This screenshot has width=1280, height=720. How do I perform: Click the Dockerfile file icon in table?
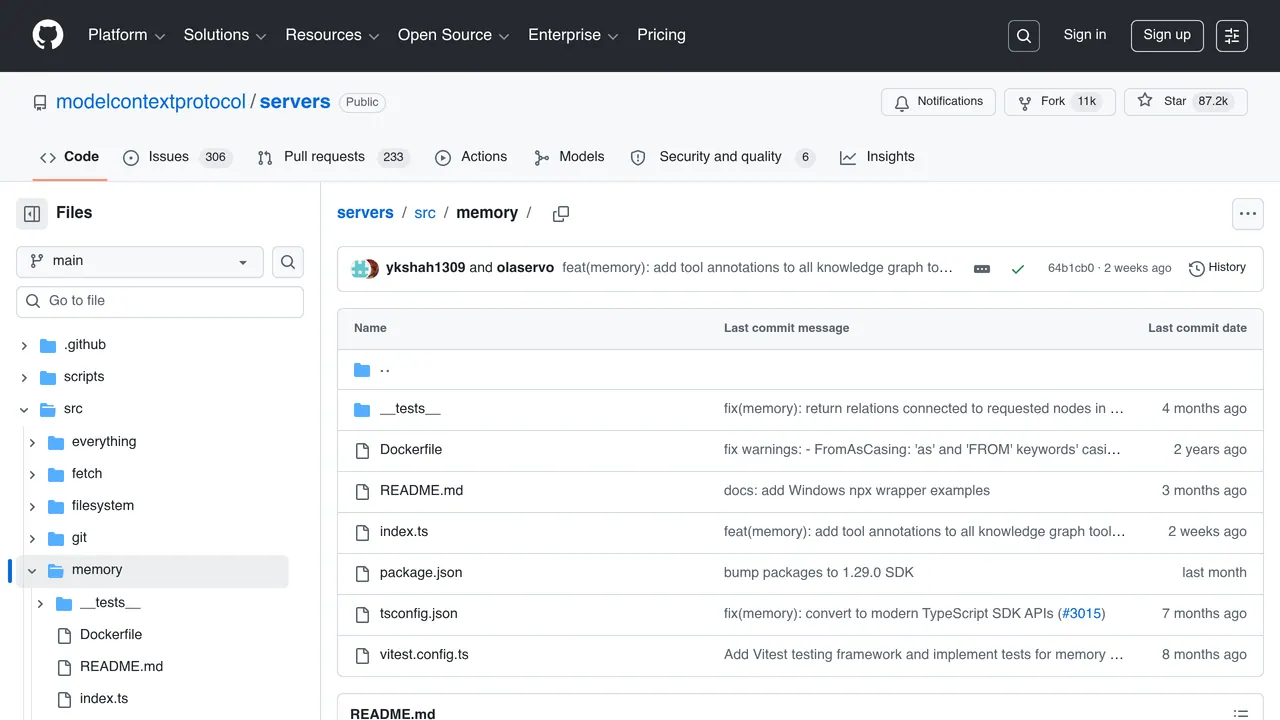pos(362,450)
